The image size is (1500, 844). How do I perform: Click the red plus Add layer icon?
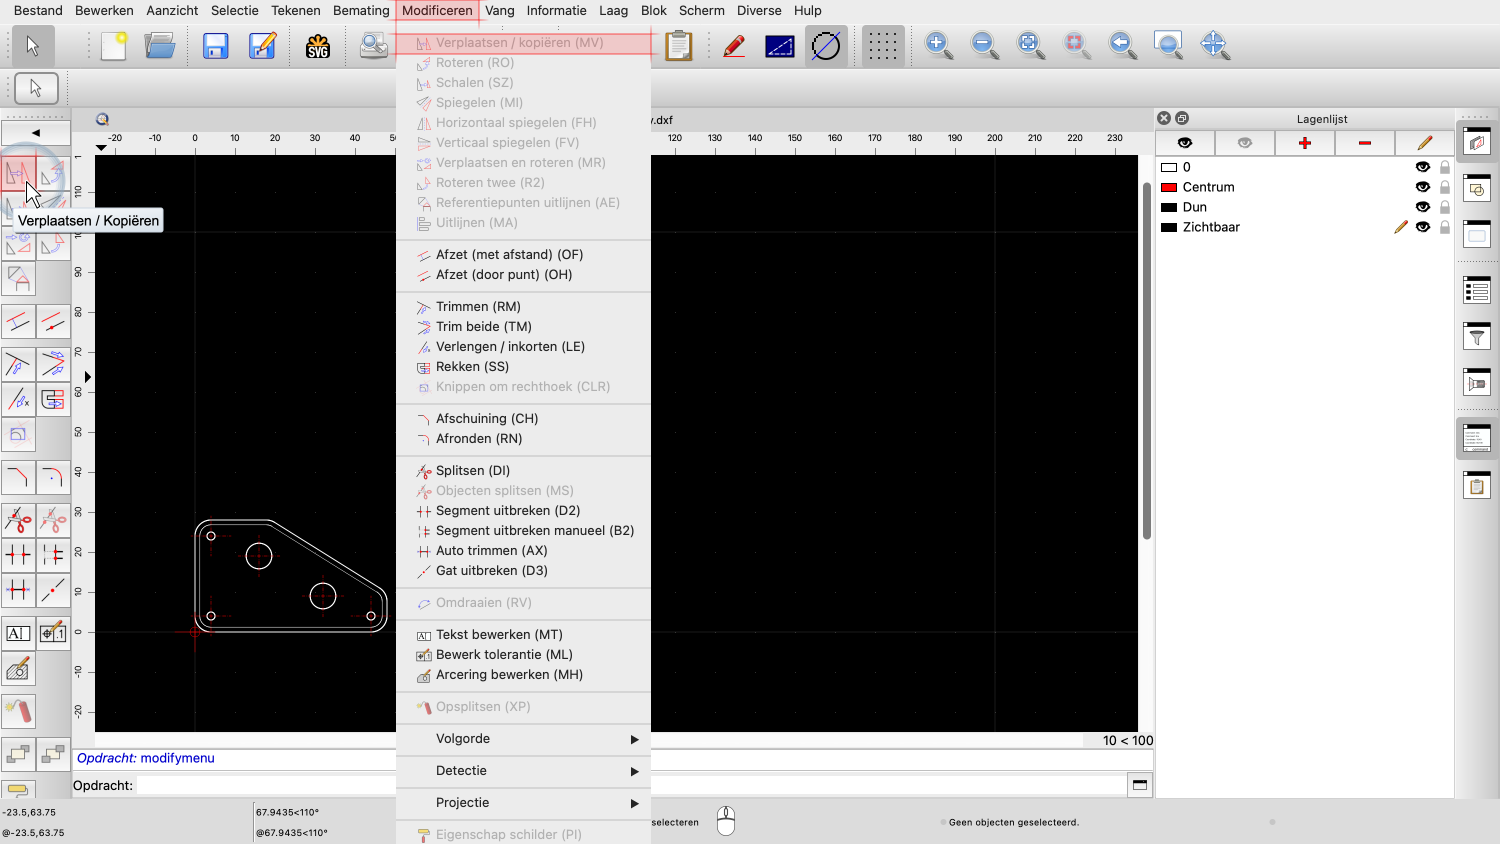(x=1304, y=143)
